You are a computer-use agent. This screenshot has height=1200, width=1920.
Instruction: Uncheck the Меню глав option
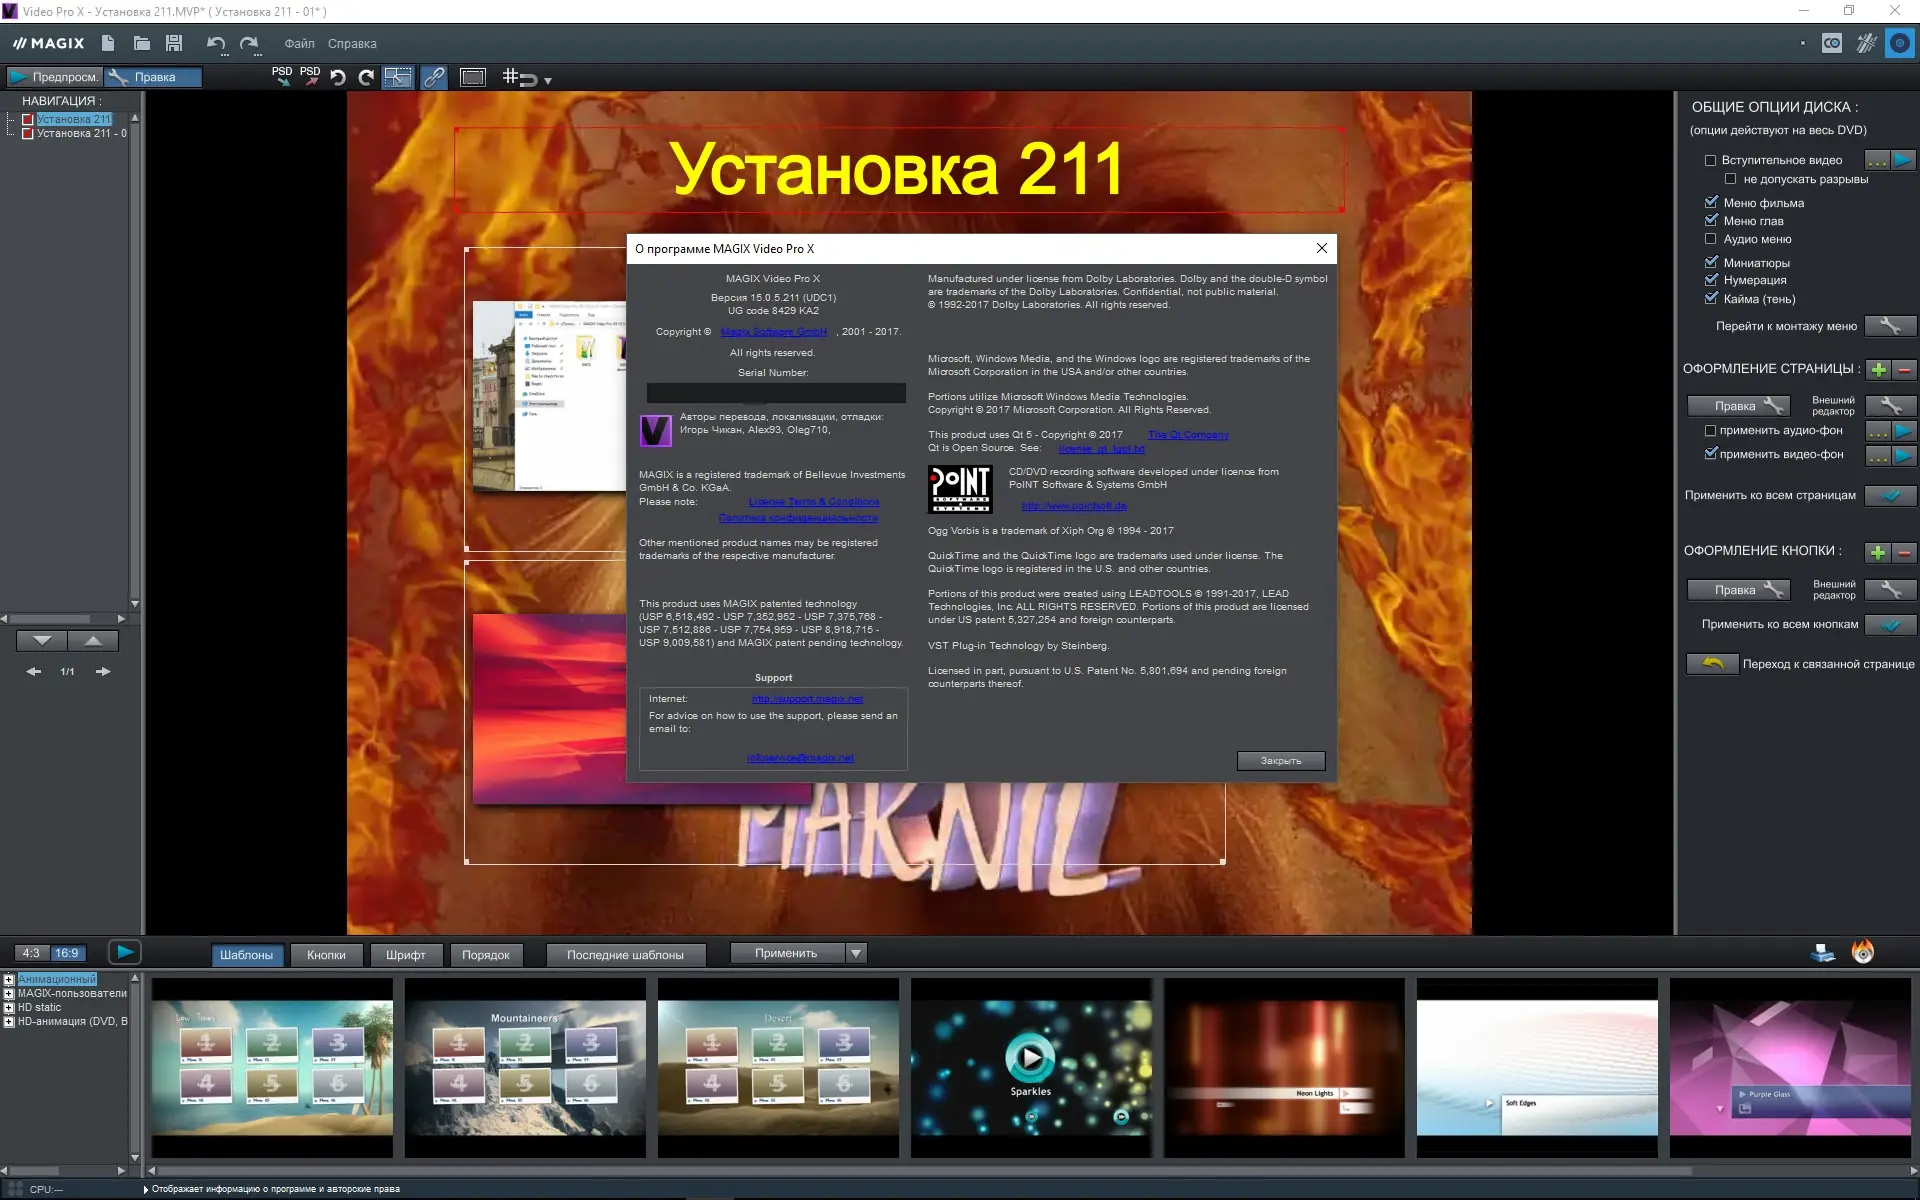[x=1710, y=221]
